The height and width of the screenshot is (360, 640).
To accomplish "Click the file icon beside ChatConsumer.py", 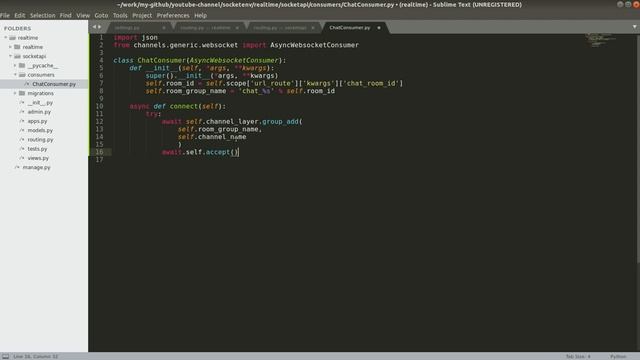I will click(x=27, y=84).
